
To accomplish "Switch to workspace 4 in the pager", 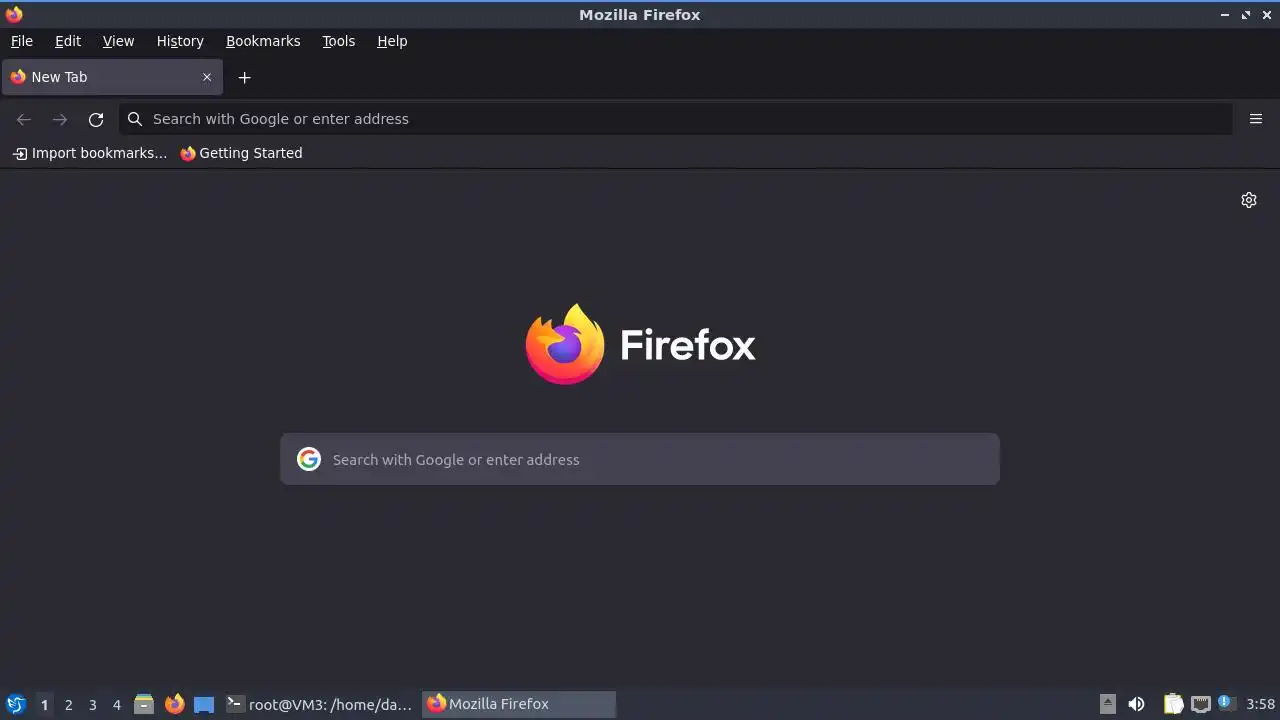I will point(116,704).
